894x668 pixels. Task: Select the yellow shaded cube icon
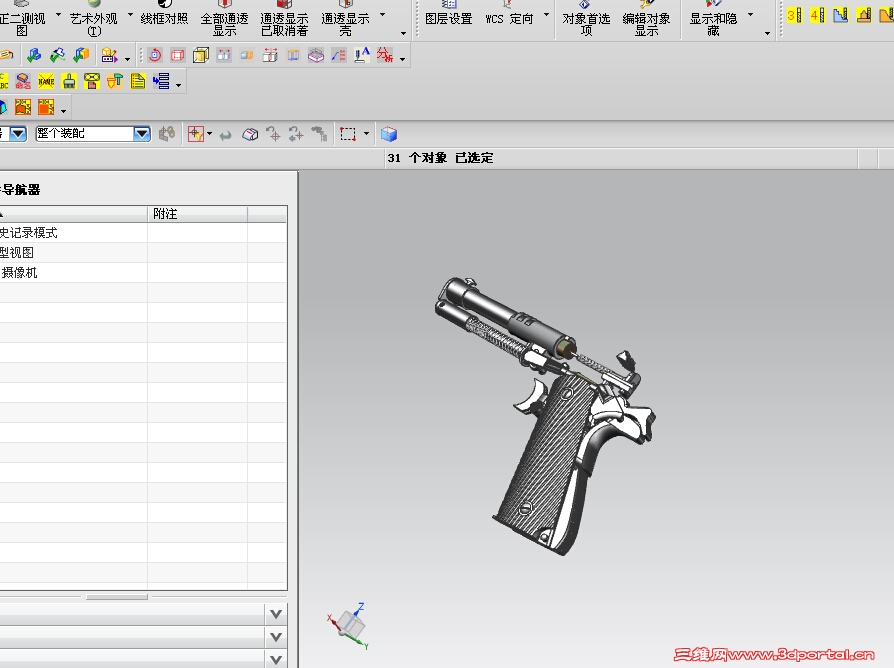[201, 55]
